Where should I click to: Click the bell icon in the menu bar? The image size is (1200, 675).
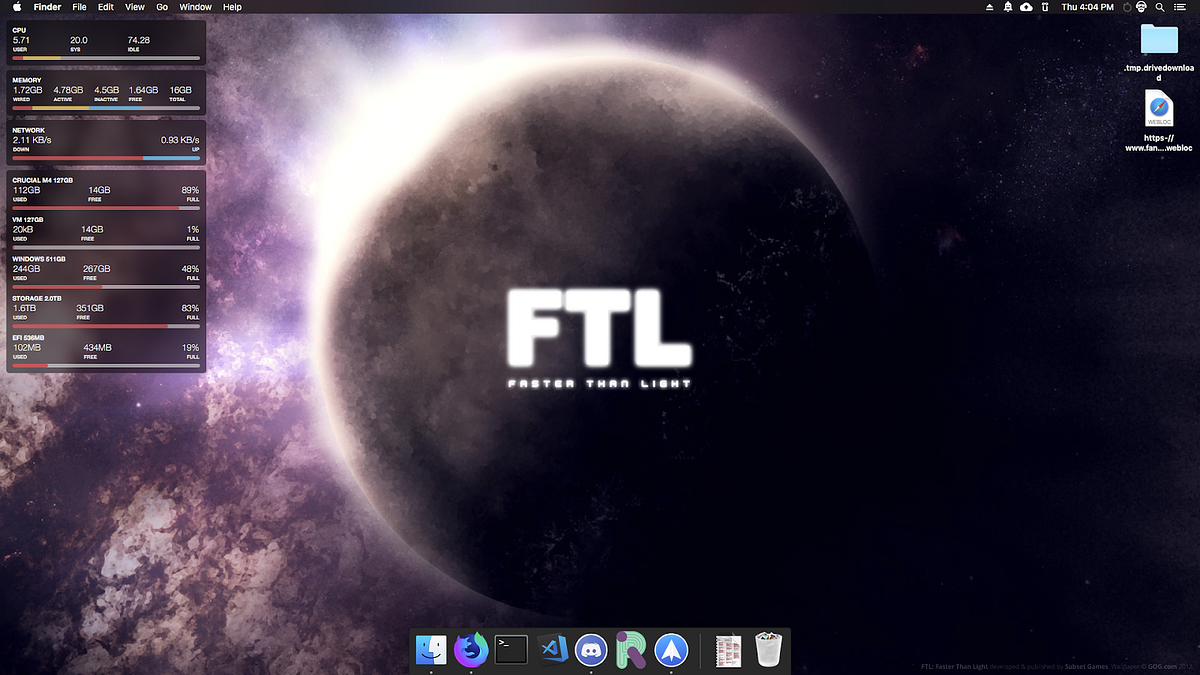pos(1008,7)
